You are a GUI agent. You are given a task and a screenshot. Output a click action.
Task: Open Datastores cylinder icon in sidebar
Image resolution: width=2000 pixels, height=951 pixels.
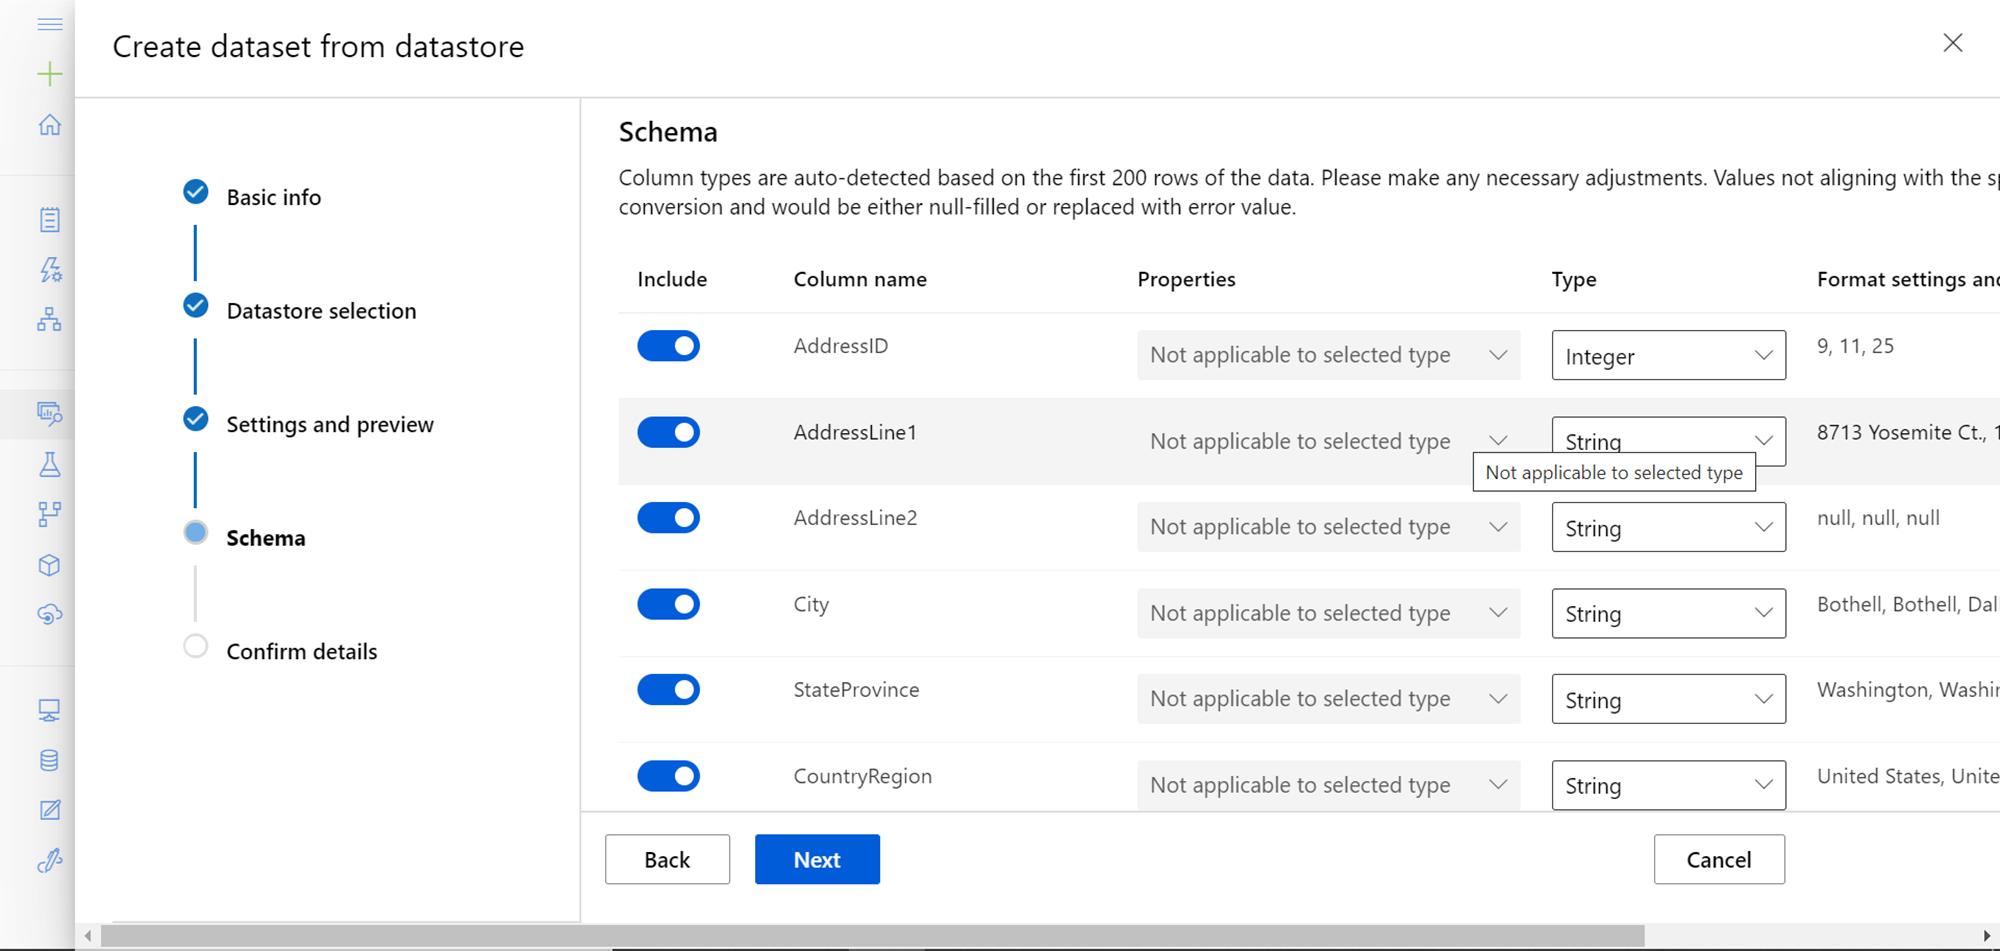pyautogui.click(x=49, y=760)
